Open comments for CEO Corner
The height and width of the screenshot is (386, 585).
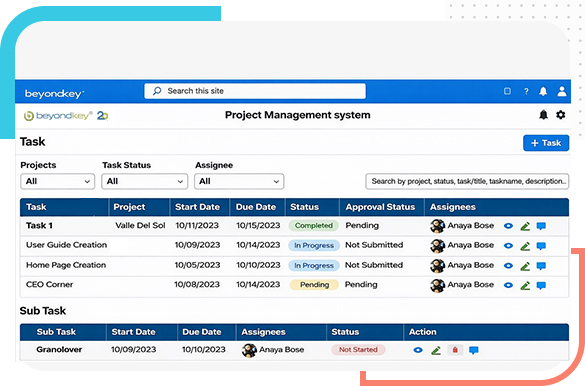[x=541, y=286]
